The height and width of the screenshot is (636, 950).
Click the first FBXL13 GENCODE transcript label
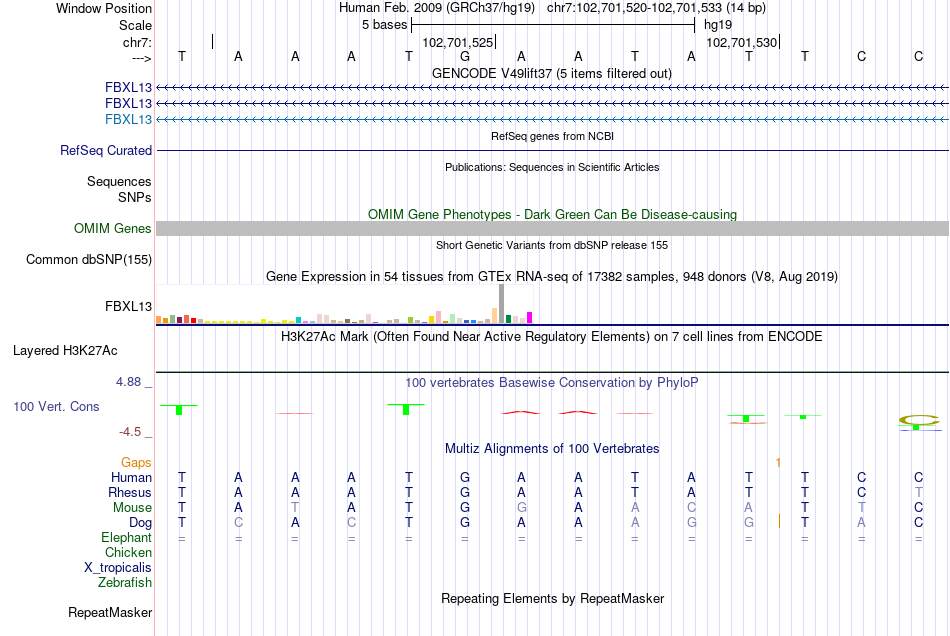click(x=128, y=87)
